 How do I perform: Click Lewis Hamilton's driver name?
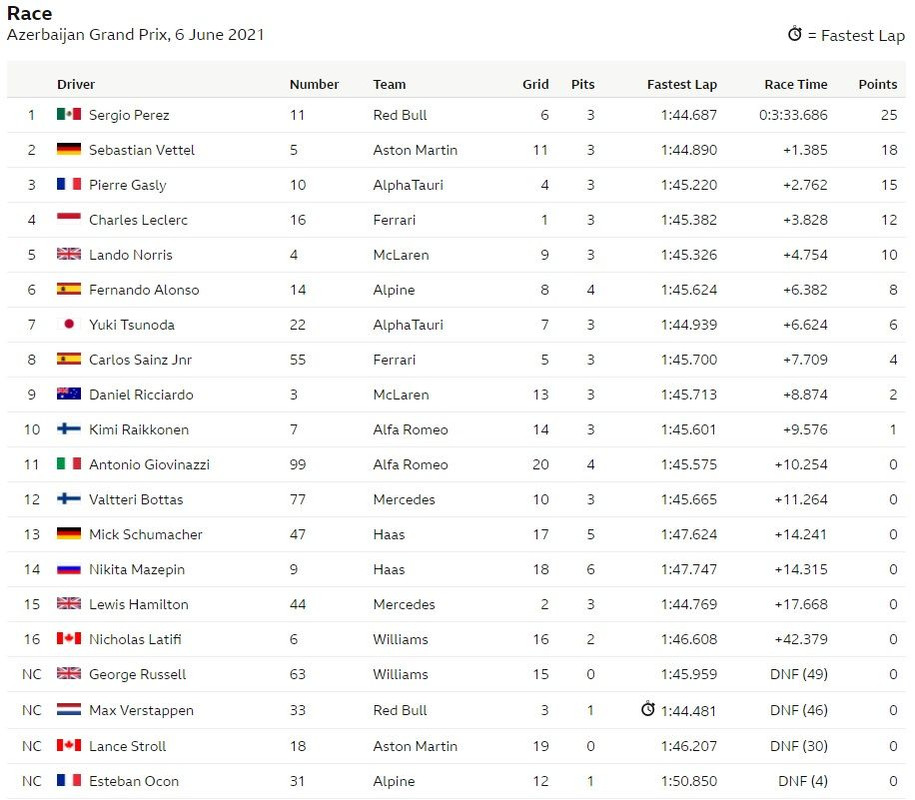tap(139, 605)
